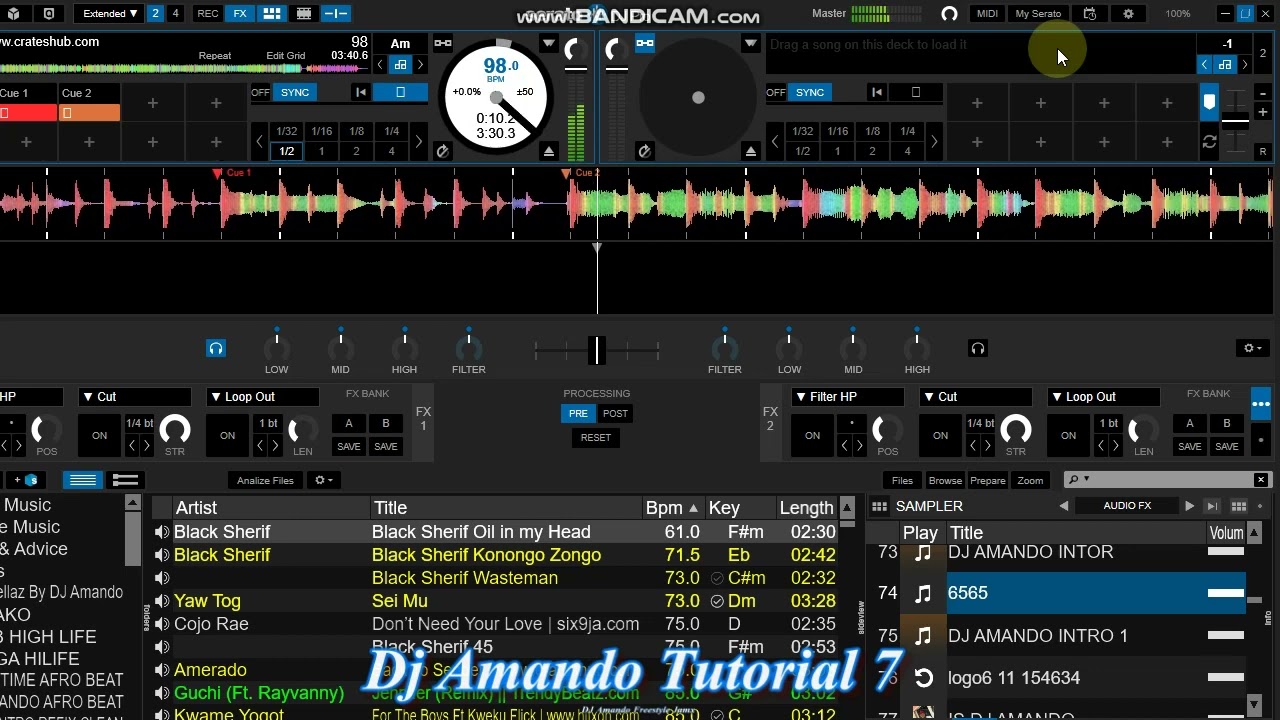Switch to 4-deck layout
The height and width of the screenshot is (720, 1280).
pos(175,14)
